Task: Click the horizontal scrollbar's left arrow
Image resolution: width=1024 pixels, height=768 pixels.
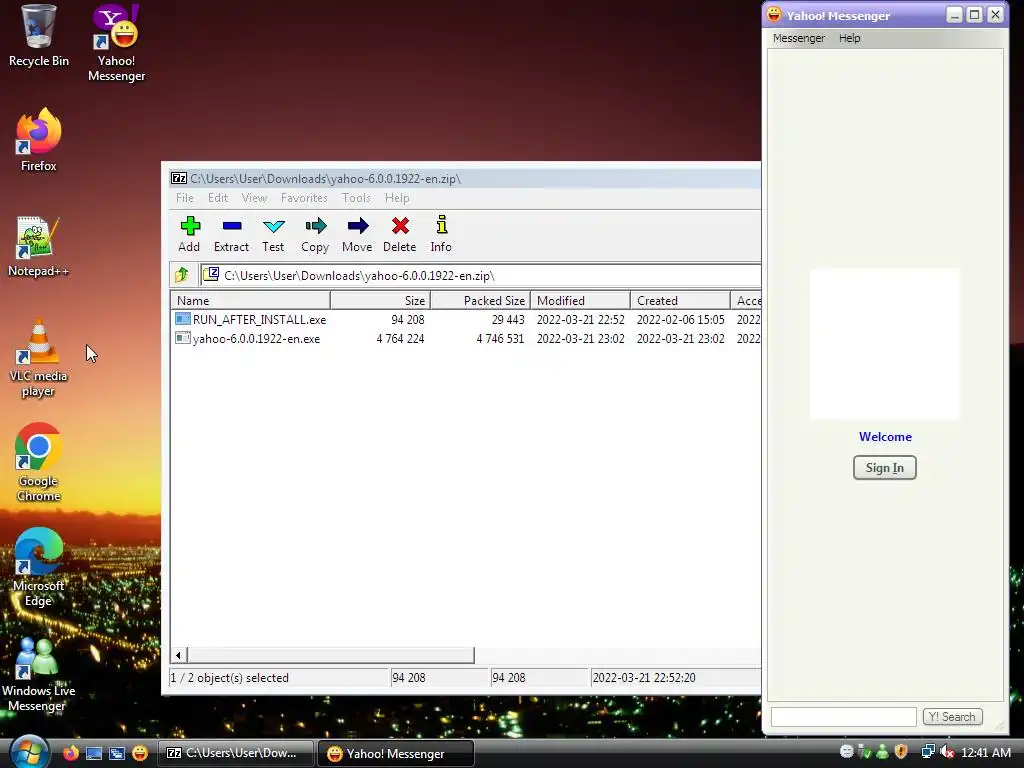Action: (179, 655)
